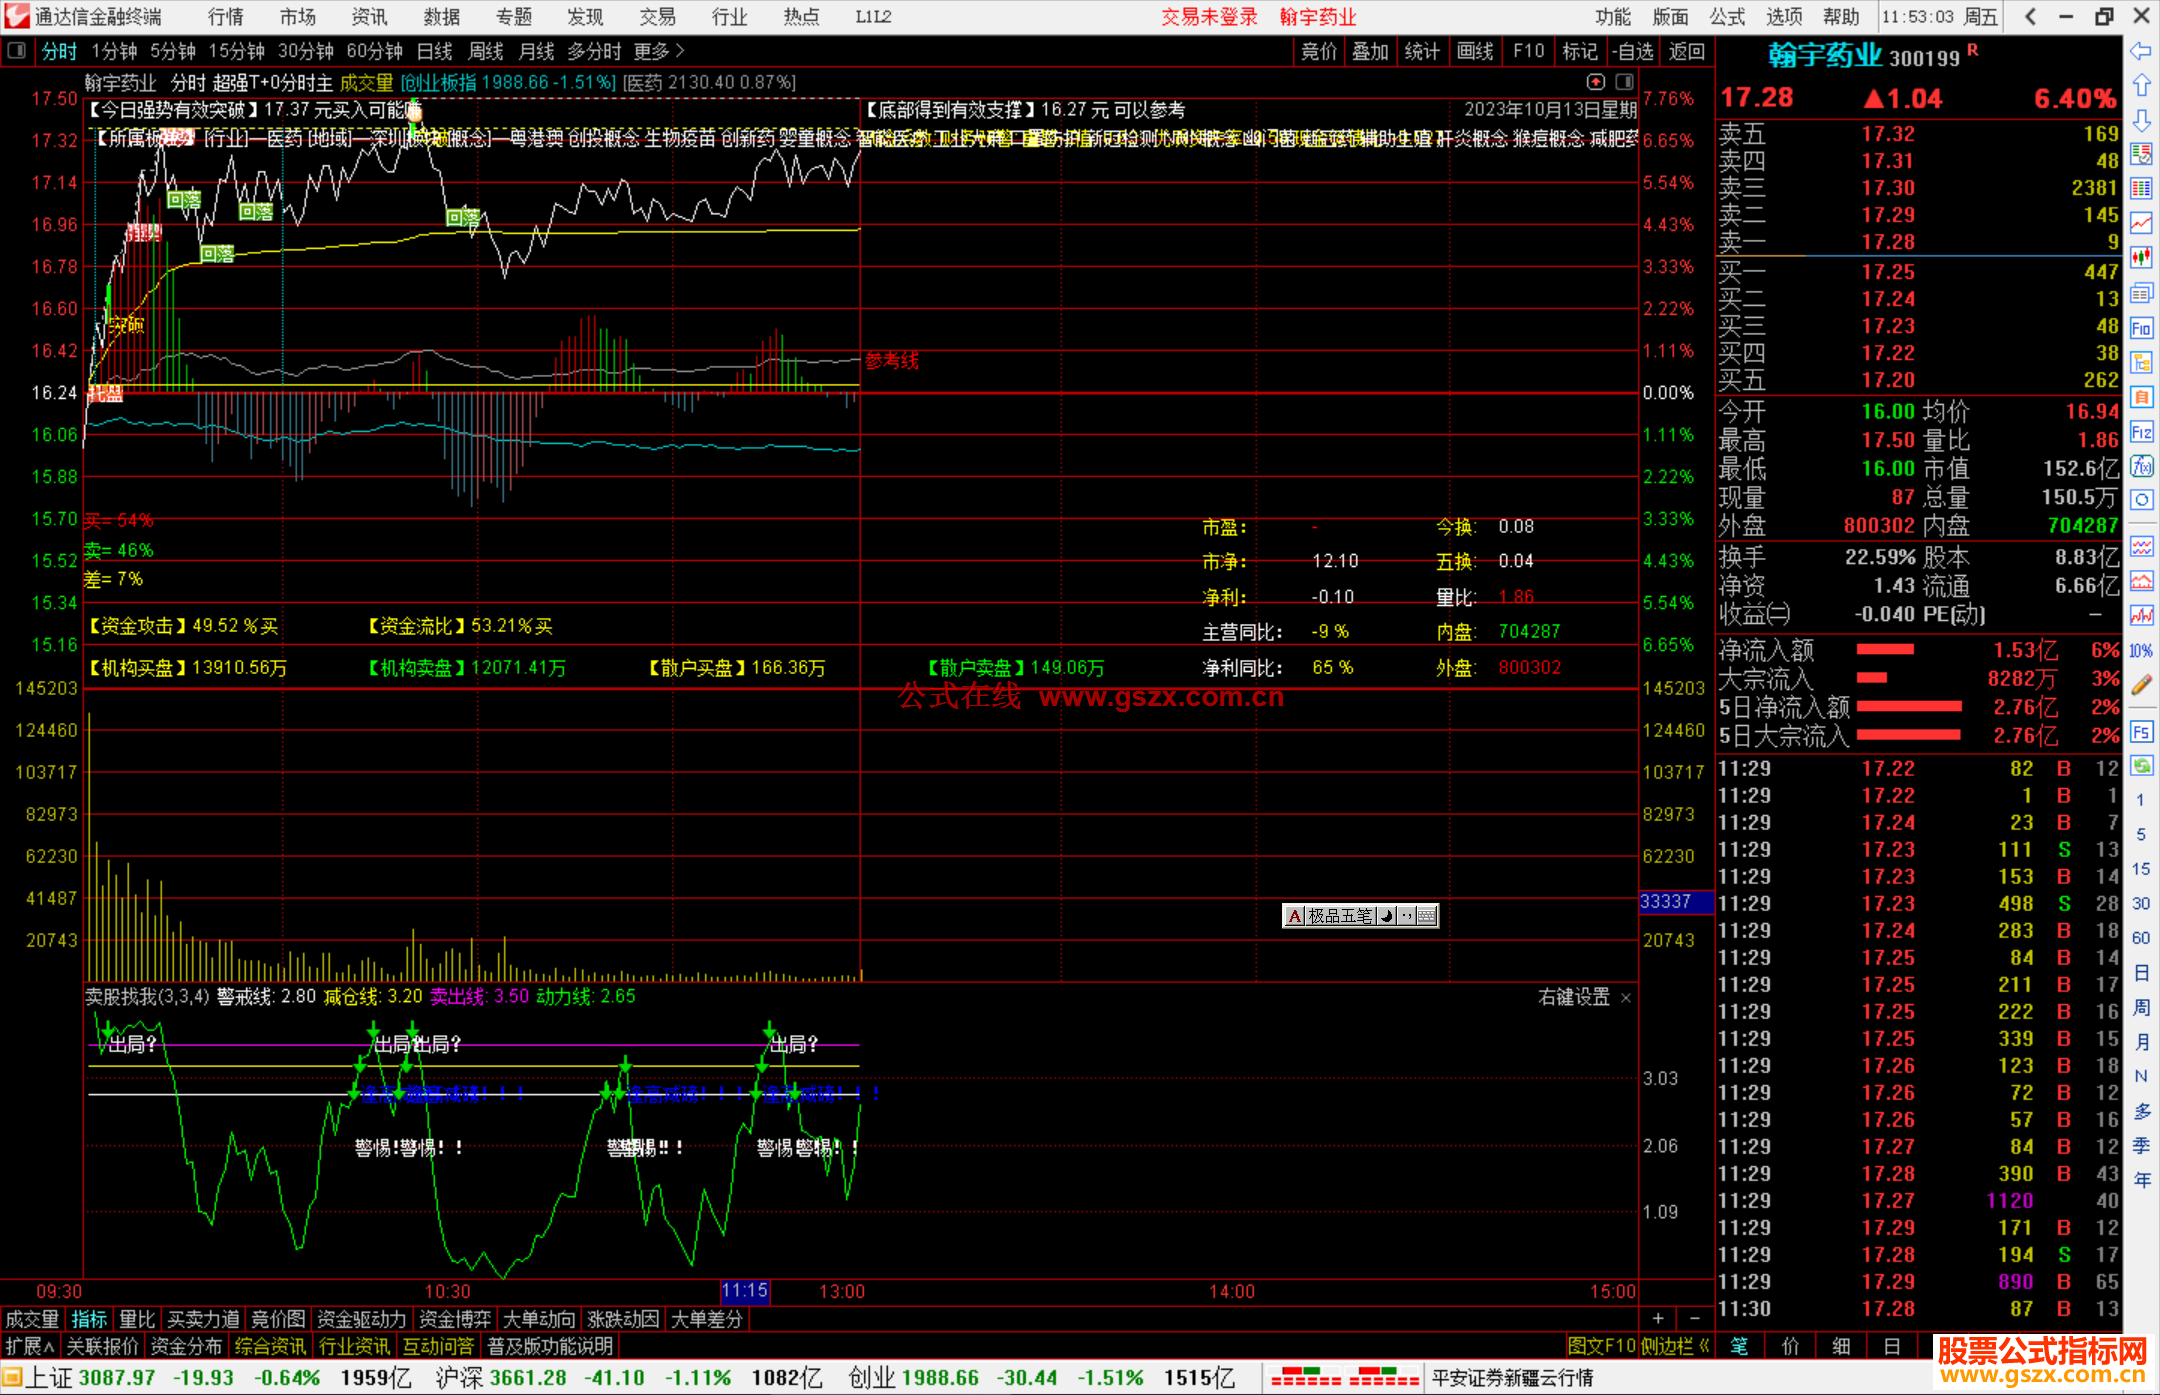Click the candlestick chart icon in right sidebar
2160x1395 pixels.
[x=2141, y=257]
